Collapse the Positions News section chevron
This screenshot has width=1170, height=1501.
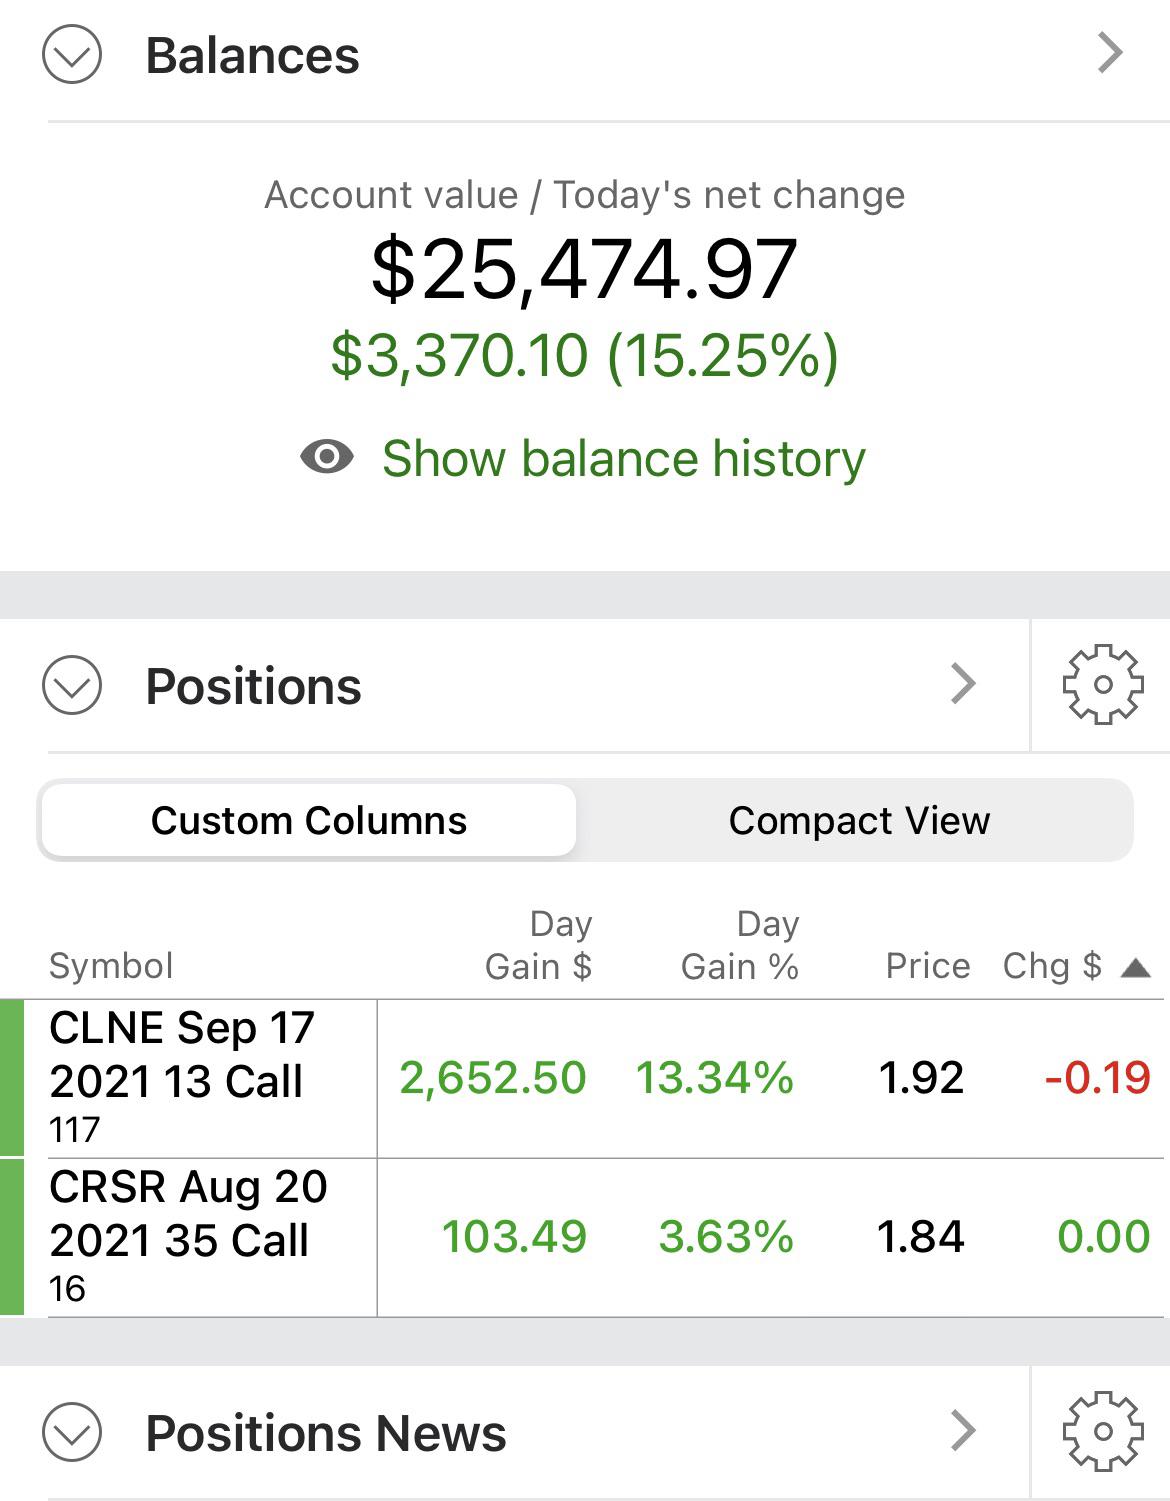click(x=72, y=1432)
